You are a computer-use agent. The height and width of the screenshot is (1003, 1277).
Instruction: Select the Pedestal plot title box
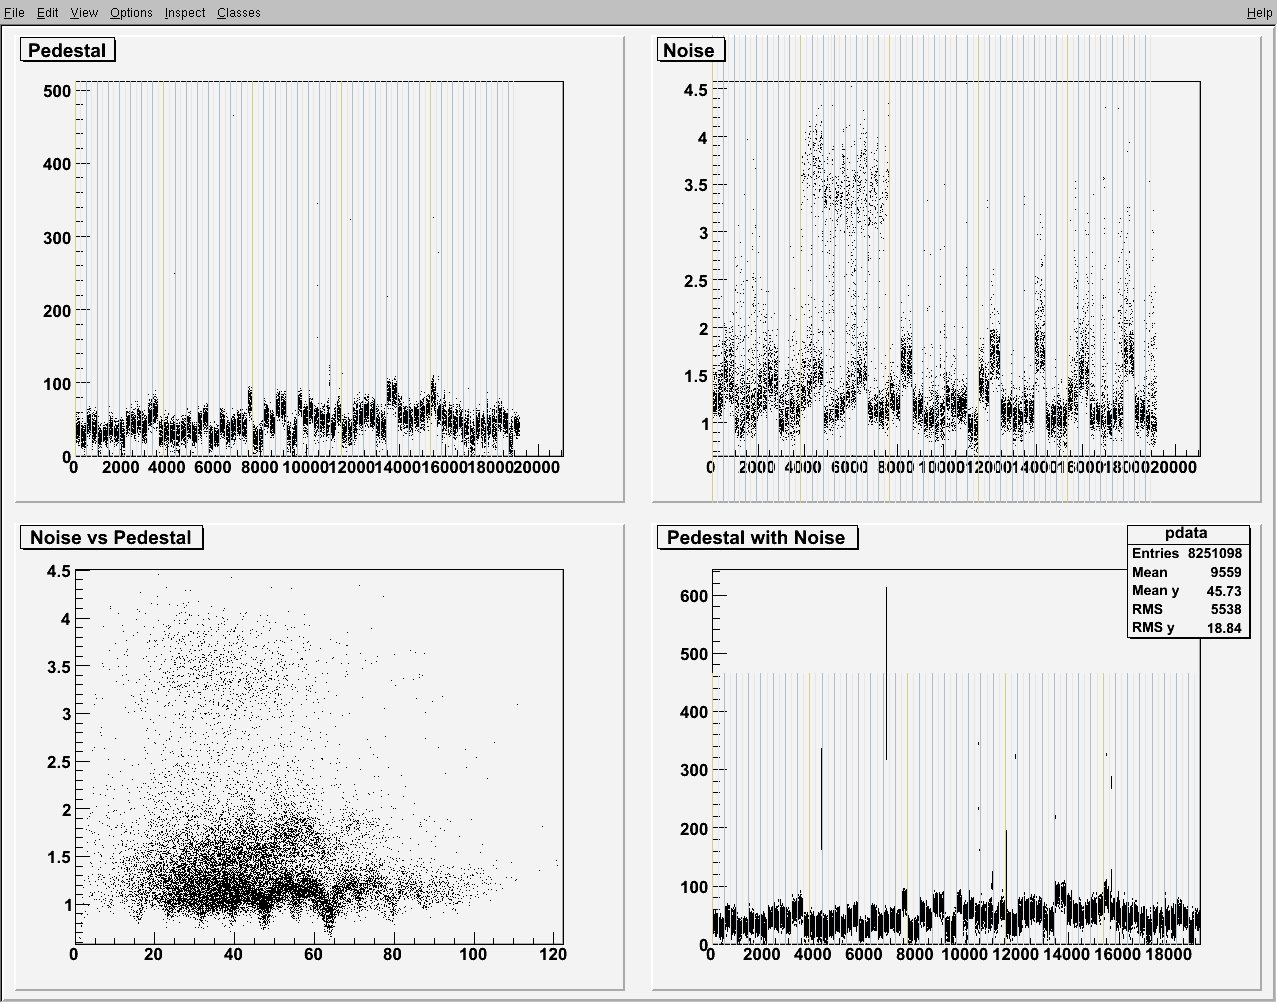click(67, 50)
